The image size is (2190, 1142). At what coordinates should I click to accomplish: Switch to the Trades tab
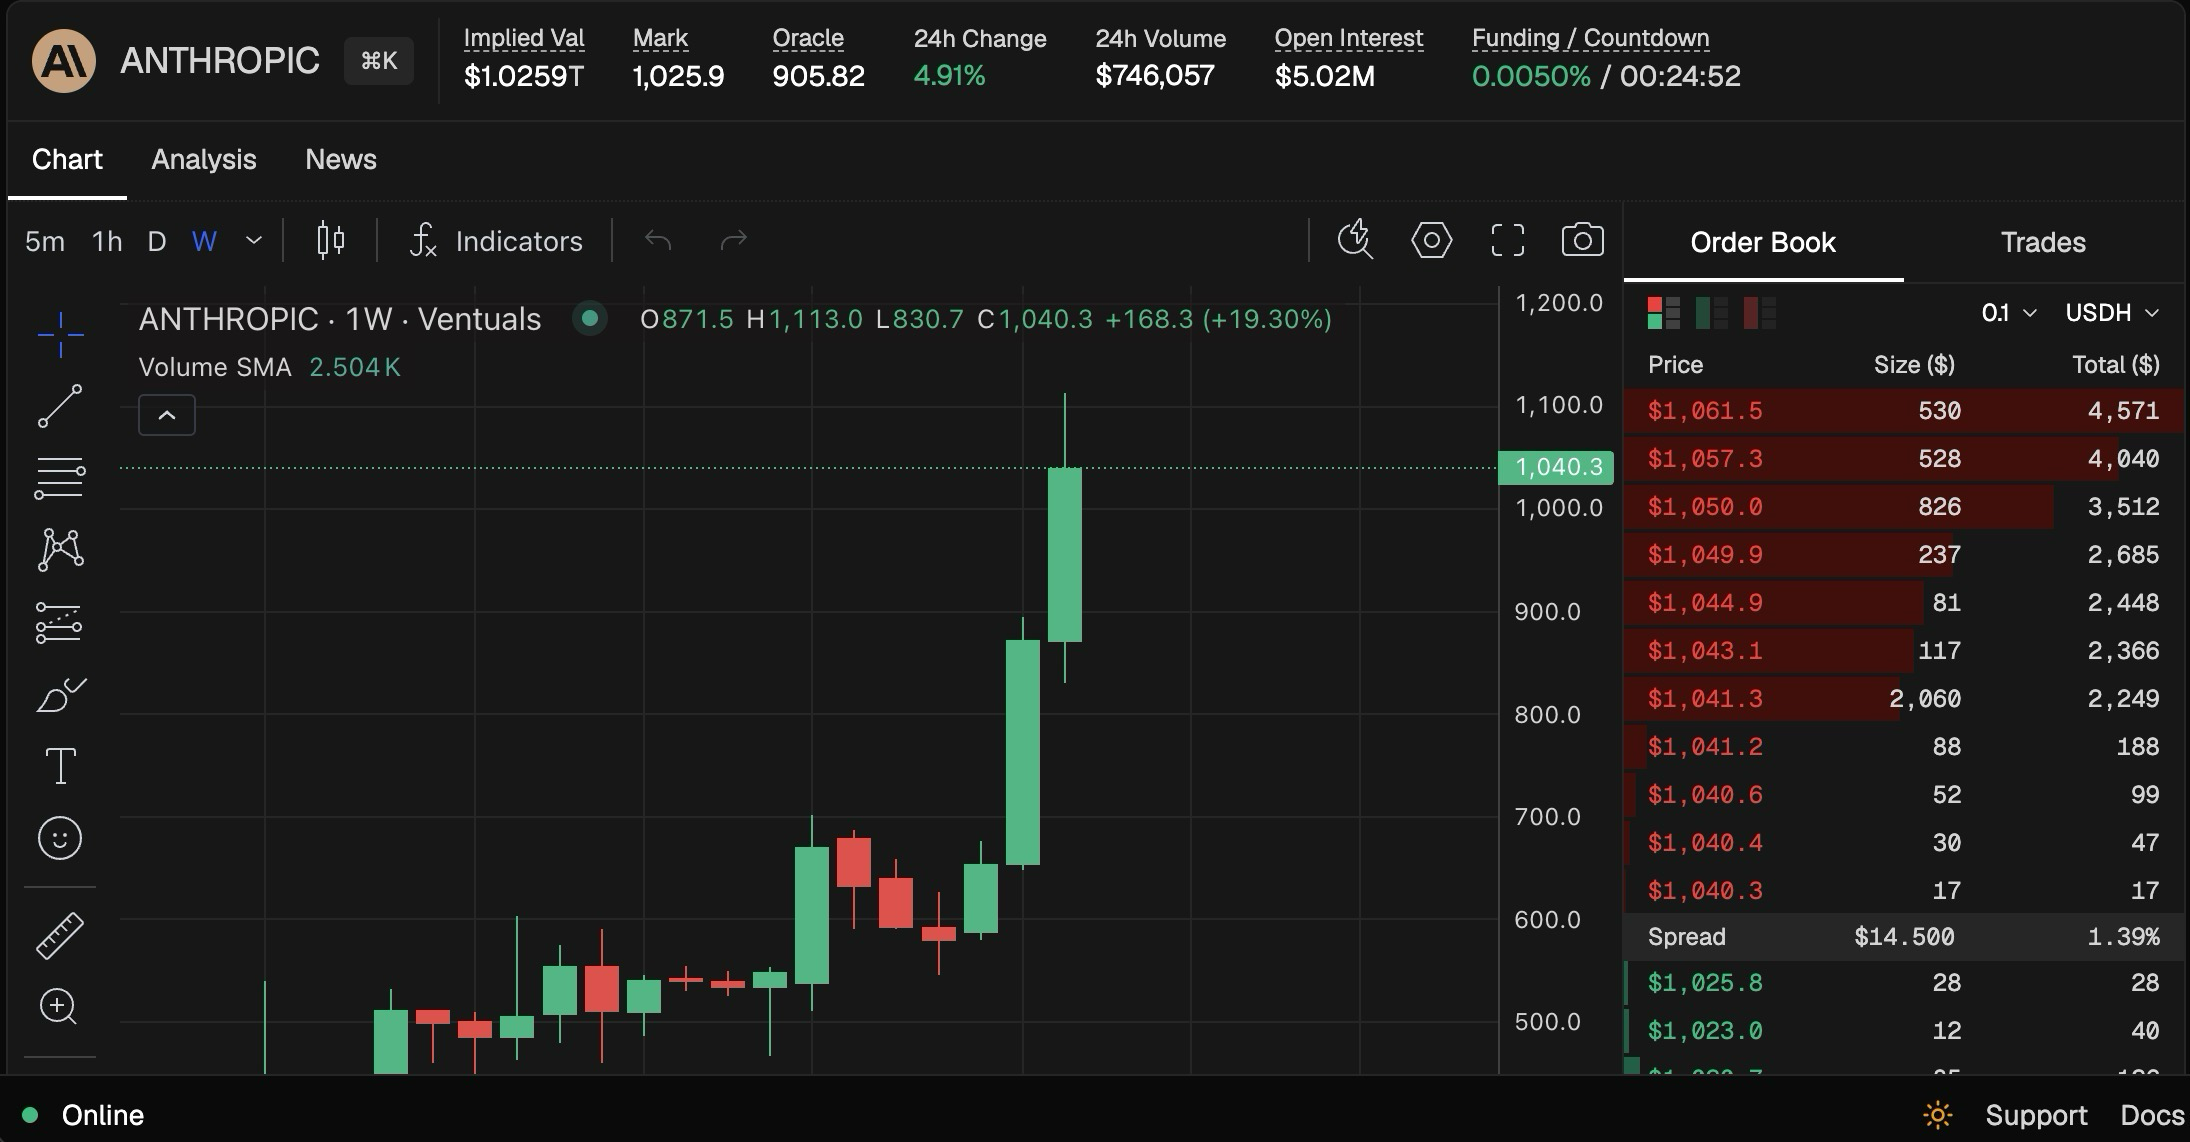point(2043,242)
